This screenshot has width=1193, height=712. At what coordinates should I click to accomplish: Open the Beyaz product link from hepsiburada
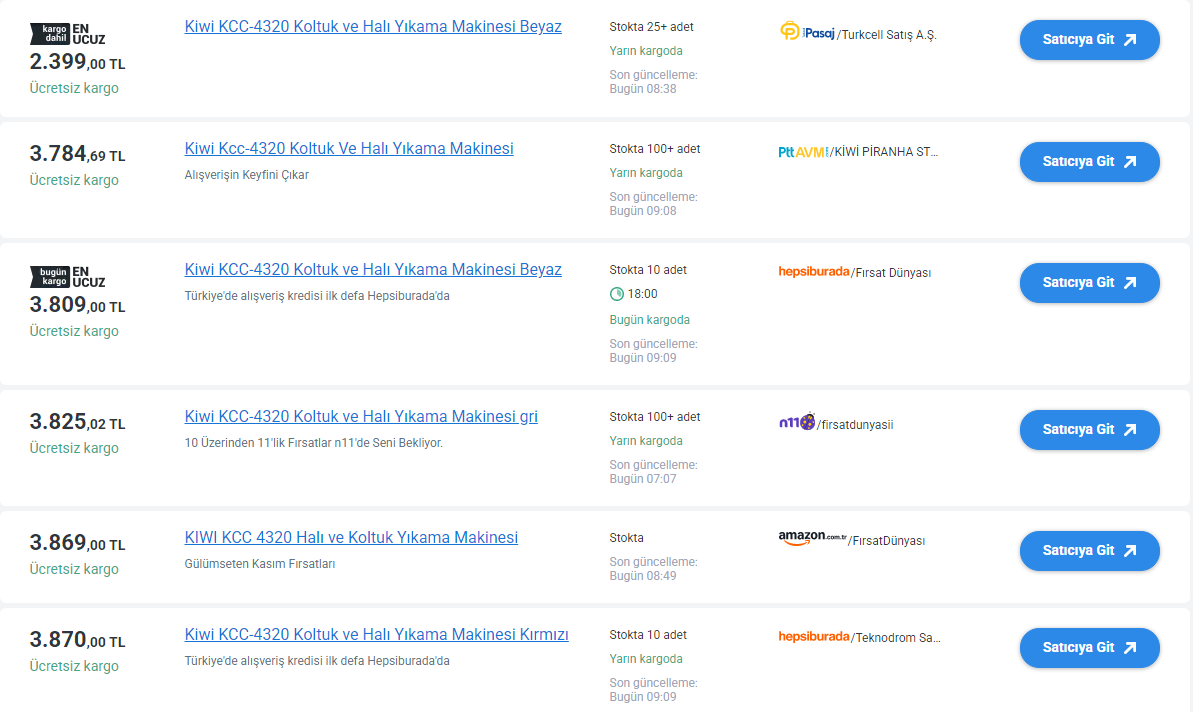coord(373,269)
